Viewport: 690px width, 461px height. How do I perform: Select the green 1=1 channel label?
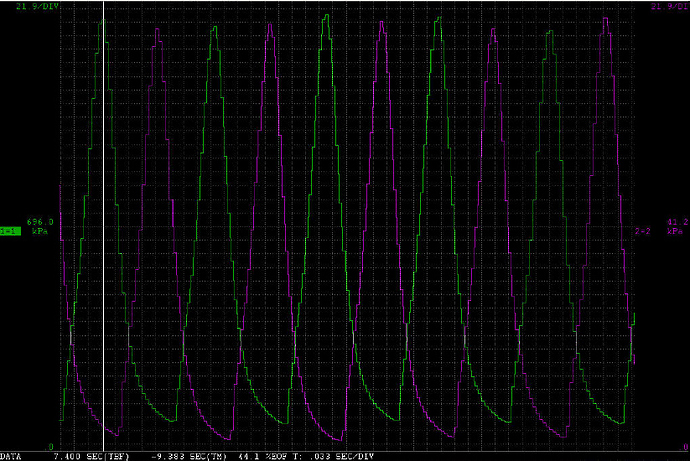point(9,231)
